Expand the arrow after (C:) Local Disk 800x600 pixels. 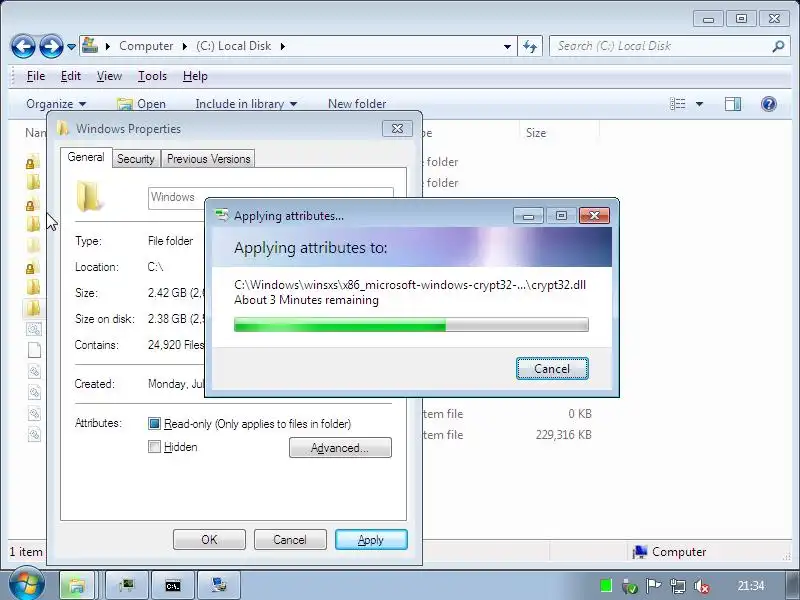coord(283,46)
